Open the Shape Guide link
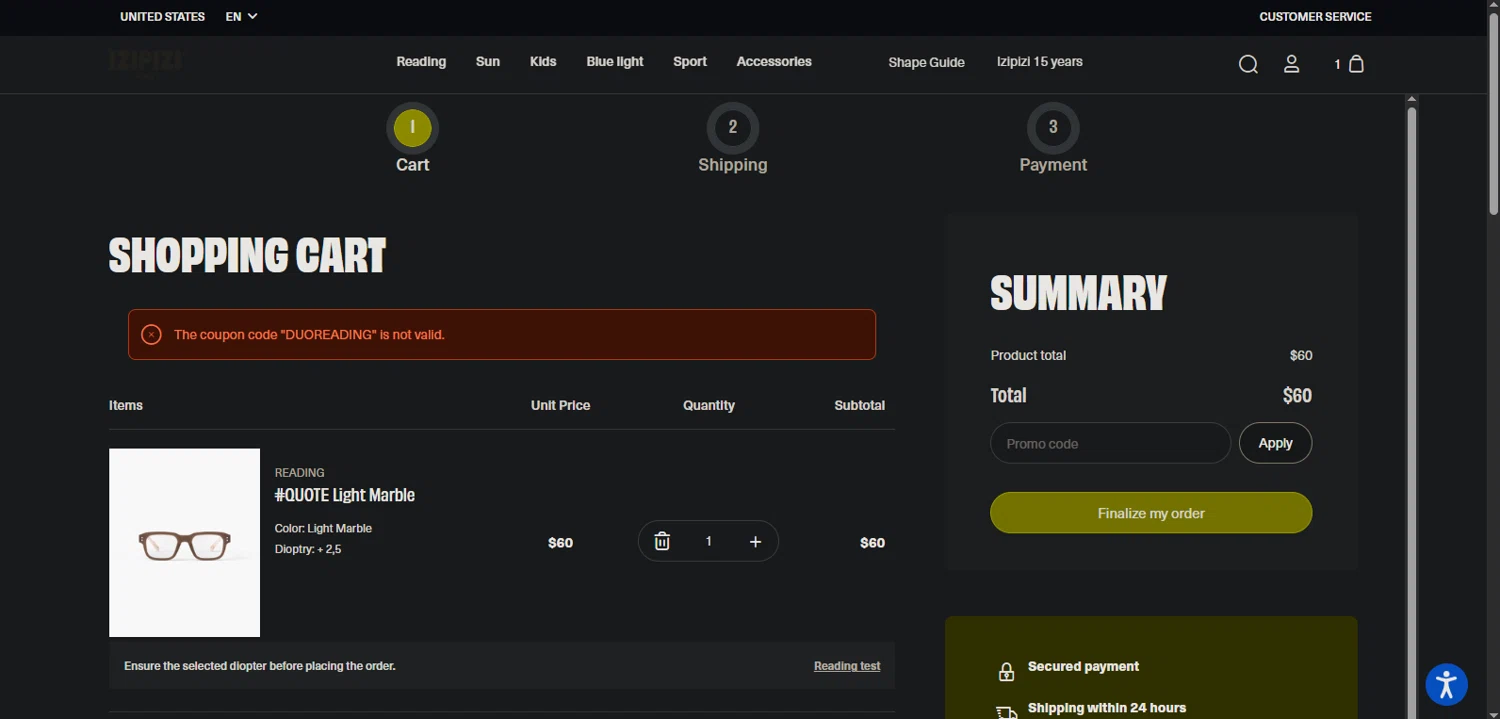 pyautogui.click(x=926, y=62)
